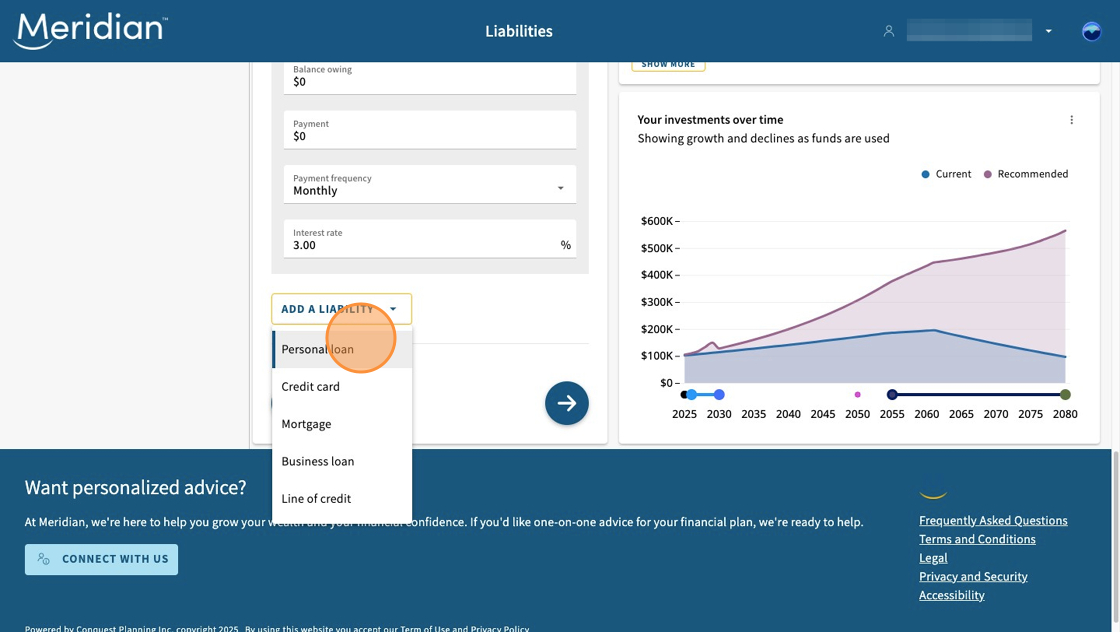Click the round avatar icon in the header

point(1091,31)
